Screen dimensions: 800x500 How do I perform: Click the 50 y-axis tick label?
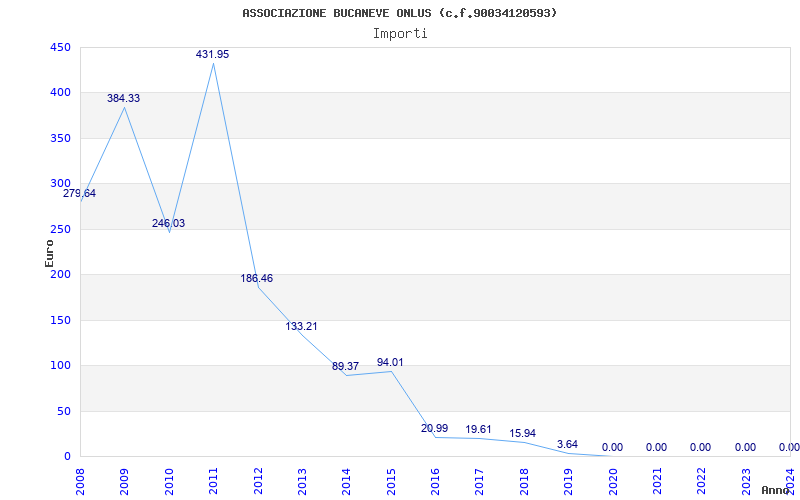pyautogui.click(x=63, y=411)
